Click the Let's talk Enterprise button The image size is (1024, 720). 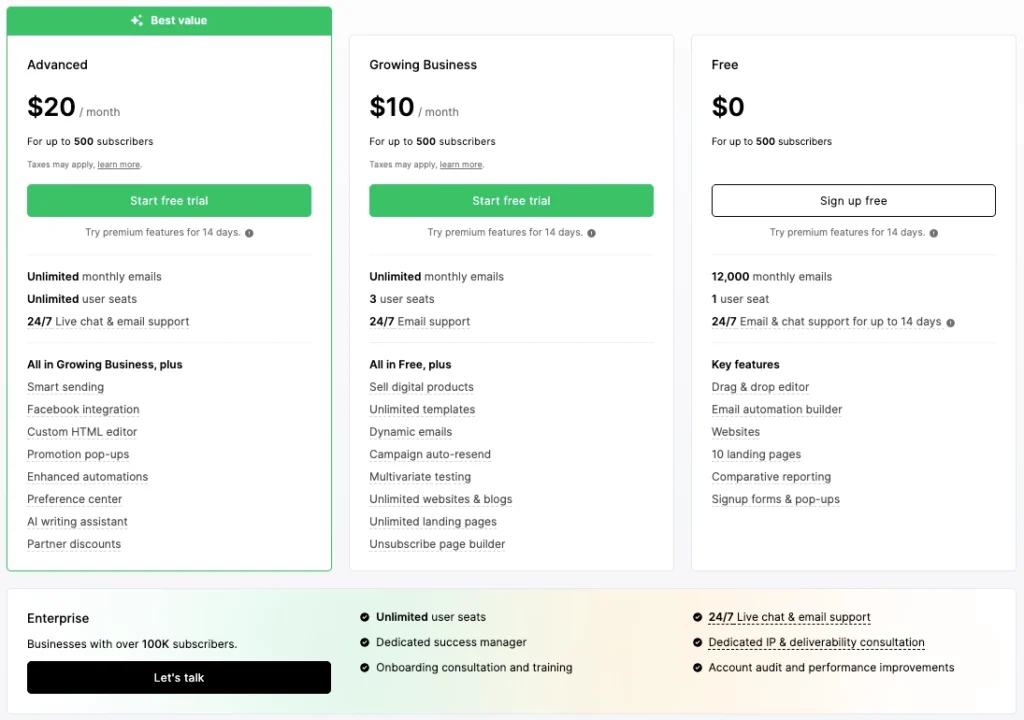click(x=179, y=678)
